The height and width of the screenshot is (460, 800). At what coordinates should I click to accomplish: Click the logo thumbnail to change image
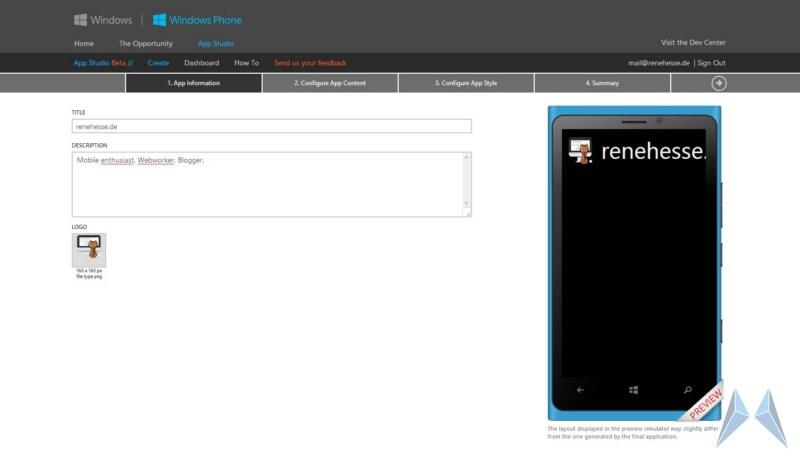coord(89,250)
